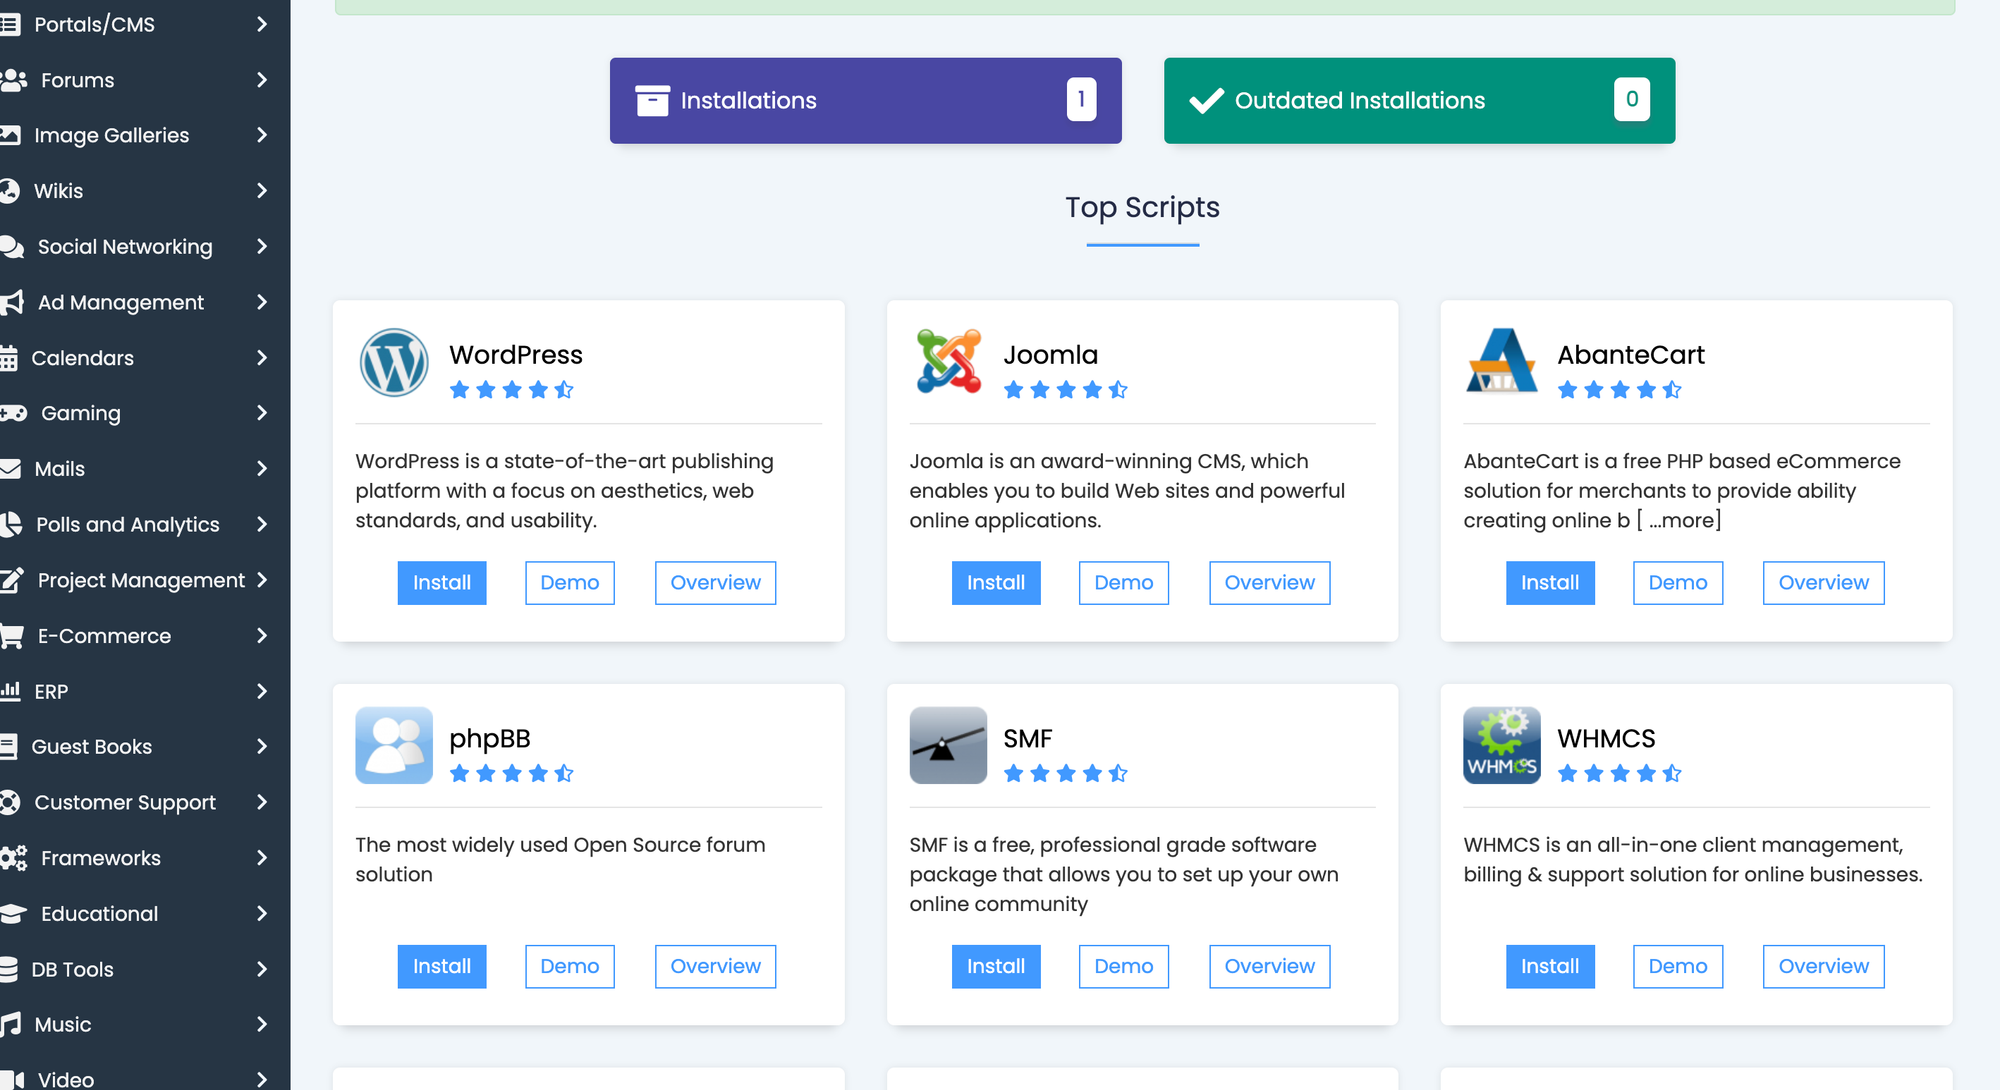This screenshot has height=1090, width=2000.
Task: Open the Image Galleries sidebar menu
Action: pos(111,135)
